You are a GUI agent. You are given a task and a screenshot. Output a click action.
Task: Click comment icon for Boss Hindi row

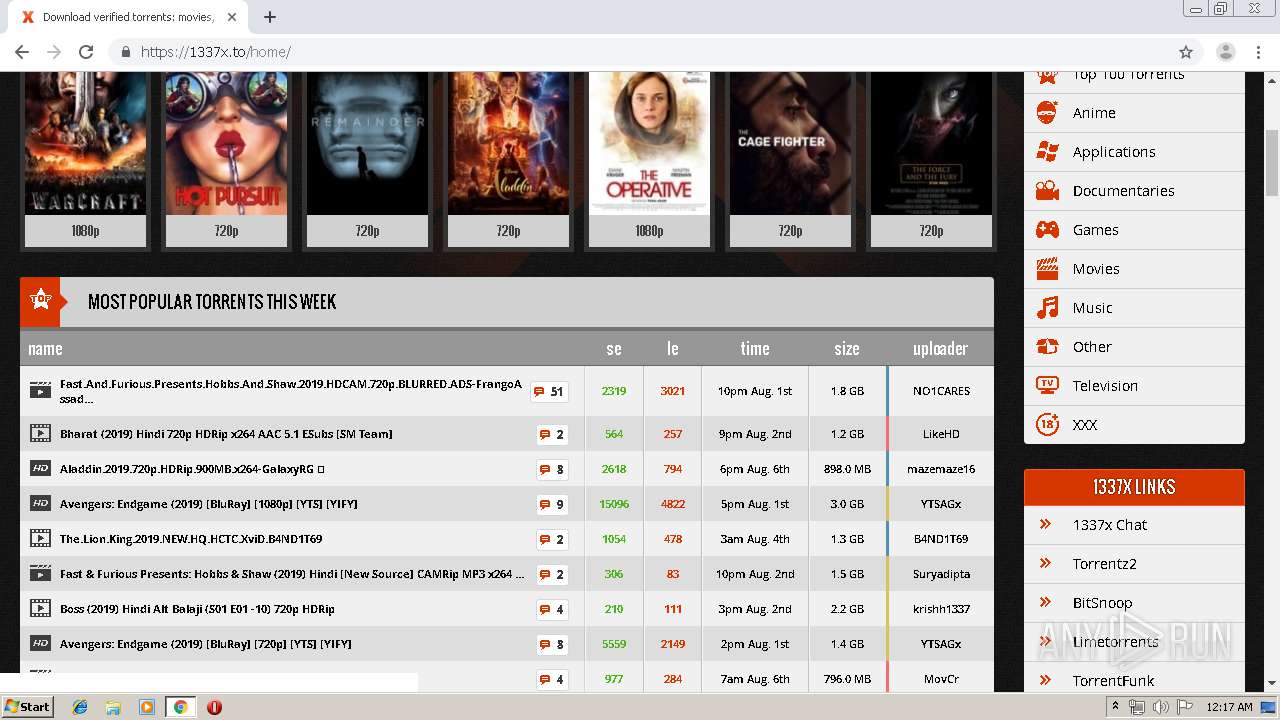click(x=545, y=610)
